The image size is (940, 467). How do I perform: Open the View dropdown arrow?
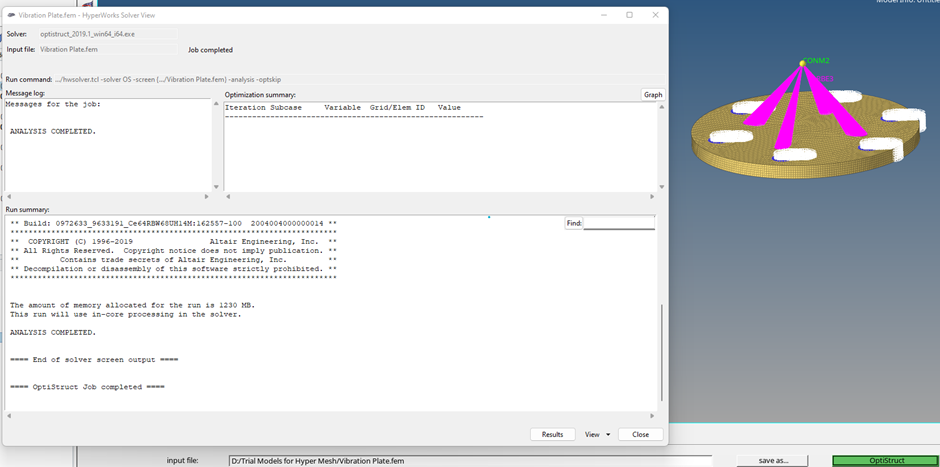click(608, 435)
